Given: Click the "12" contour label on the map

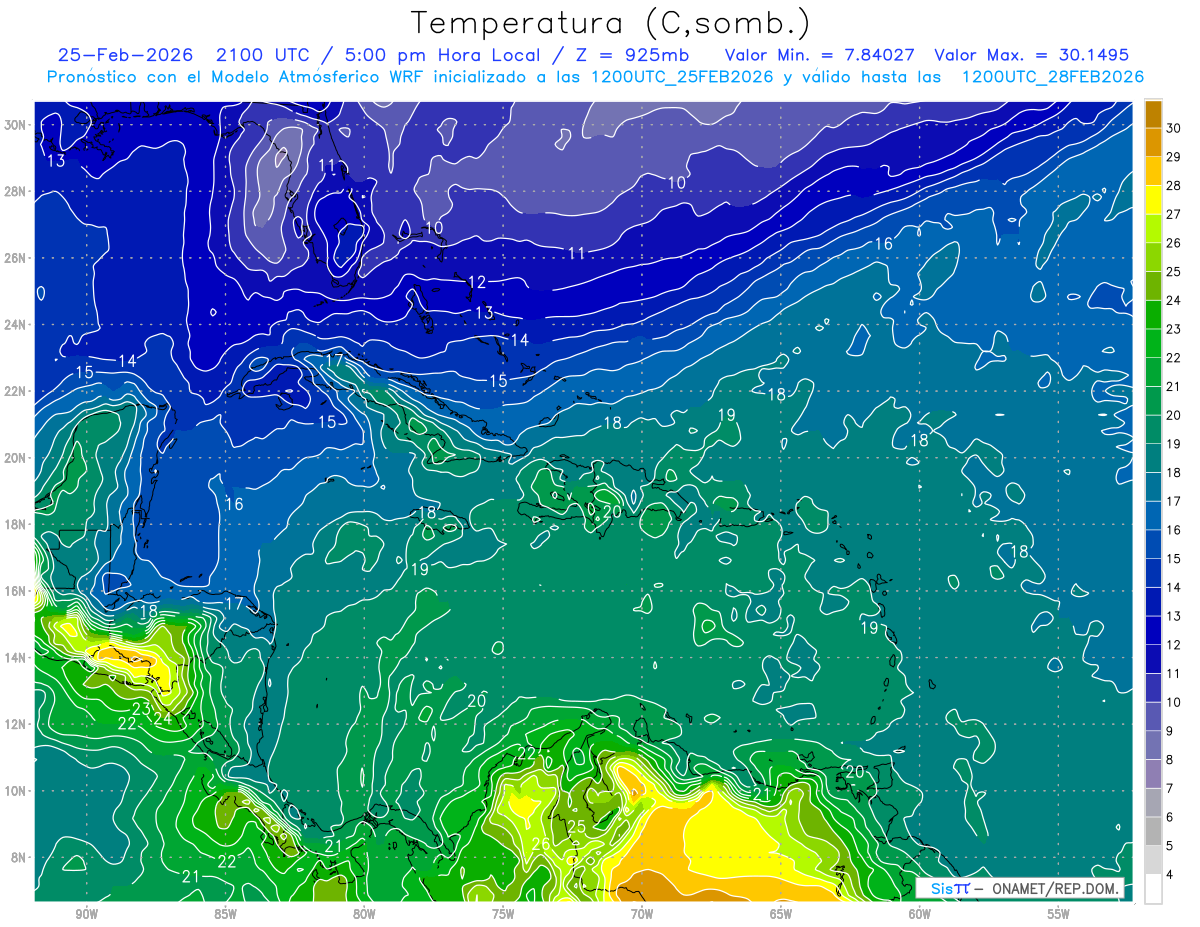Looking at the screenshot, I should point(477,283).
